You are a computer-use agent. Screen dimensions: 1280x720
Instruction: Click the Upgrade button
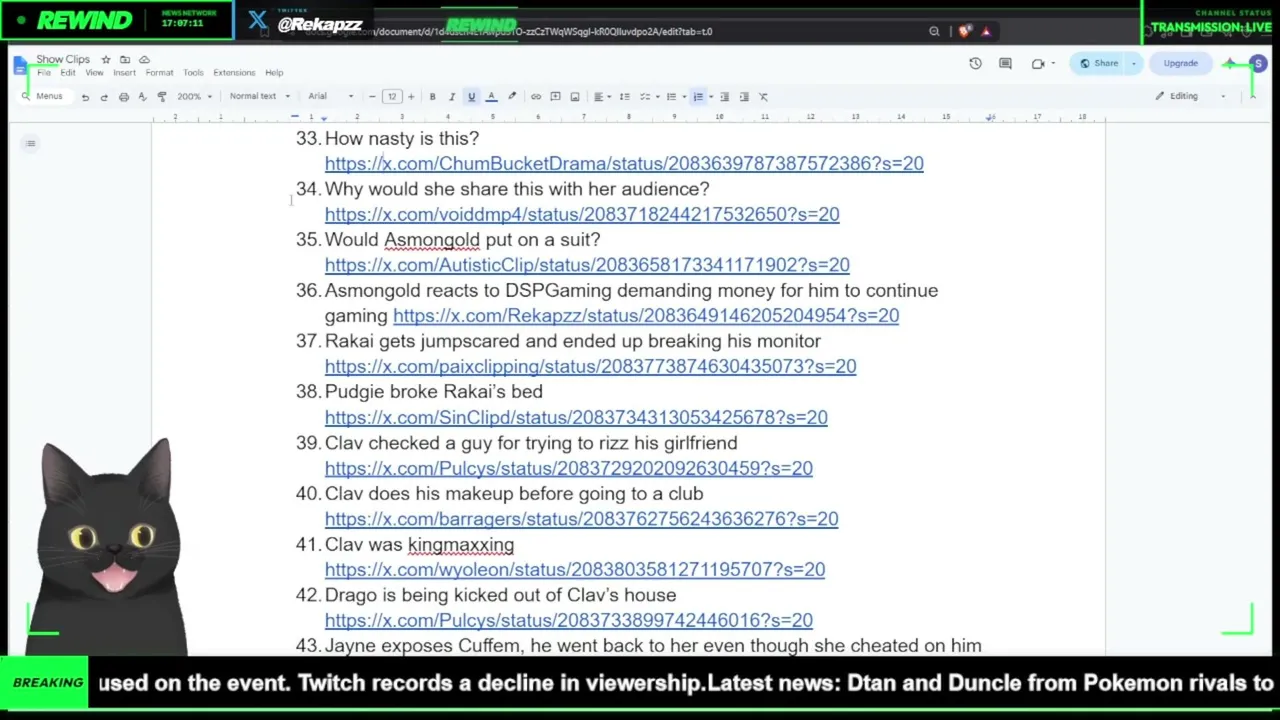click(x=1180, y=64)
